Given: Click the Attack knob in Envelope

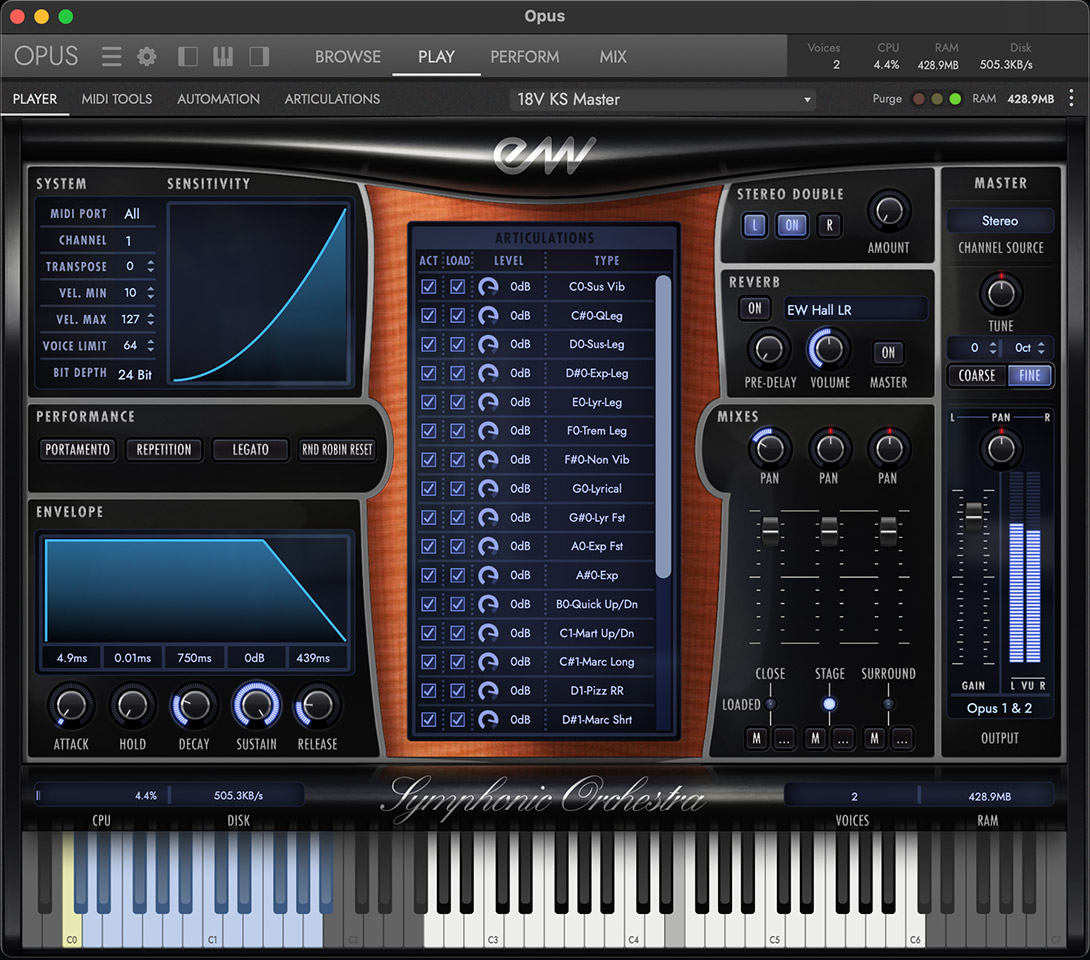Looking at the screenshot, I should click(71, 706).
